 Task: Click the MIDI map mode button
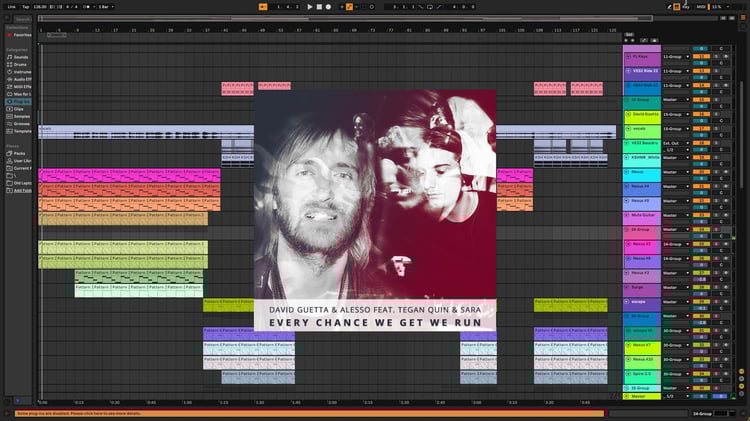point(701,7)
